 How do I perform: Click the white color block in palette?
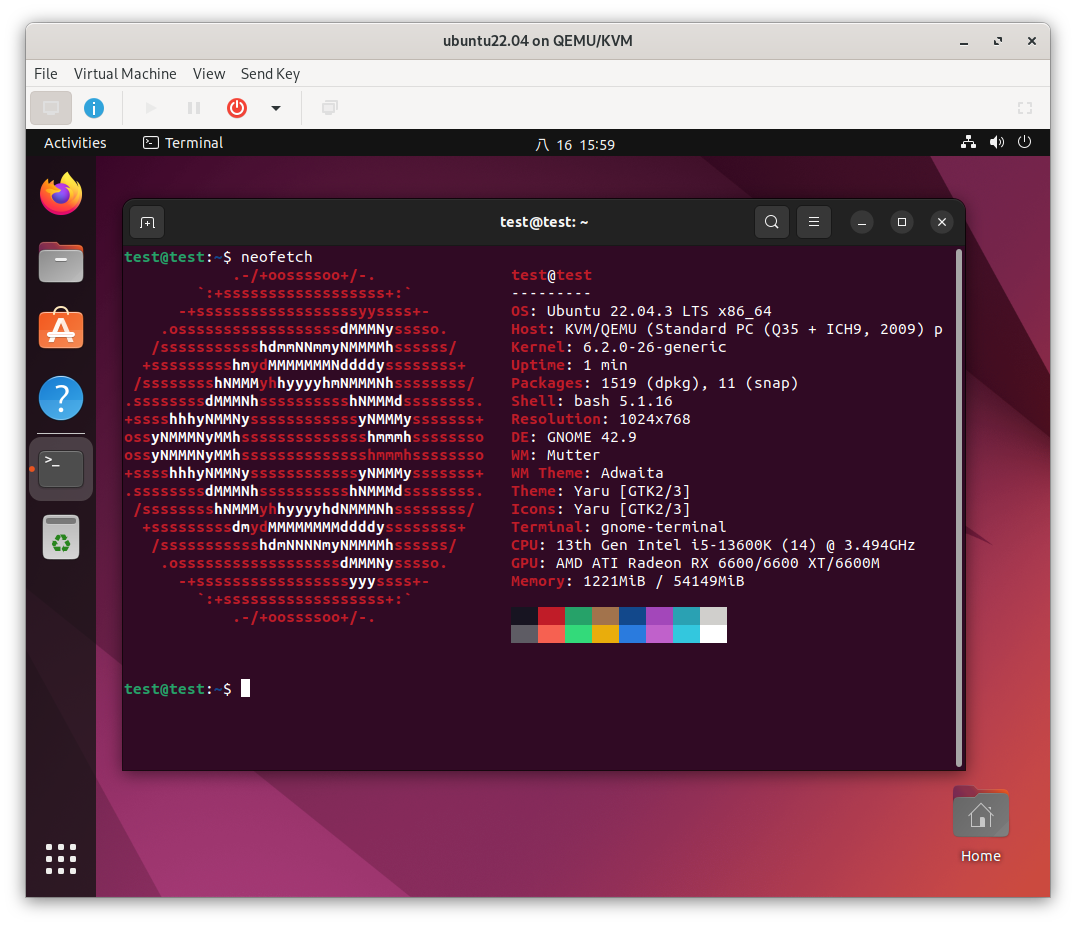(x=713, y=634)
